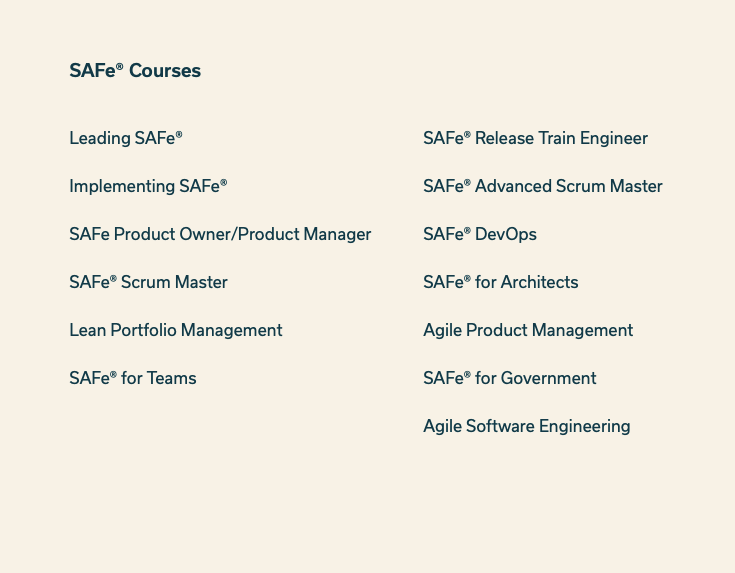The height and width of the screenshot is (573, 735).
Task: Select SAFe for Architects link
Action: coord(500,282)
